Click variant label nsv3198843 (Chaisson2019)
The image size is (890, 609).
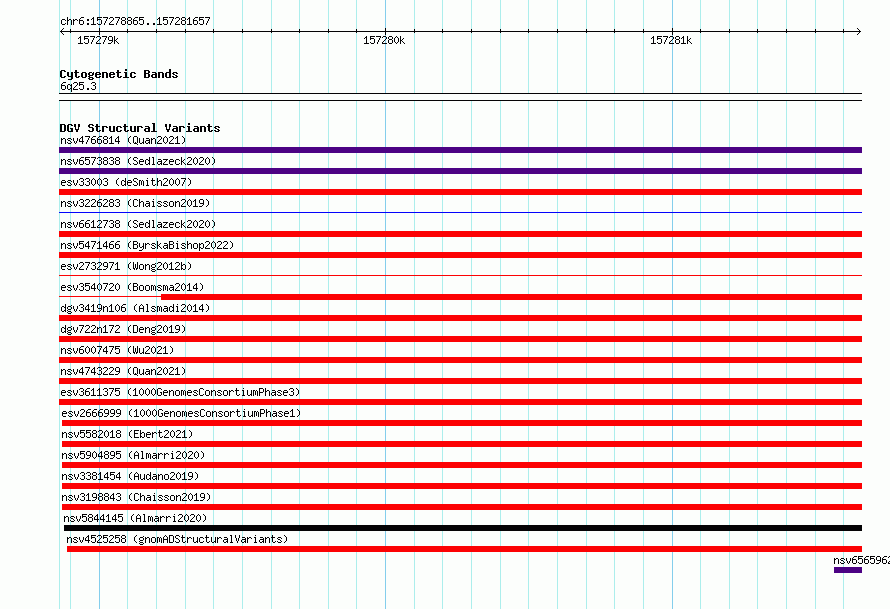click(136, 497)
